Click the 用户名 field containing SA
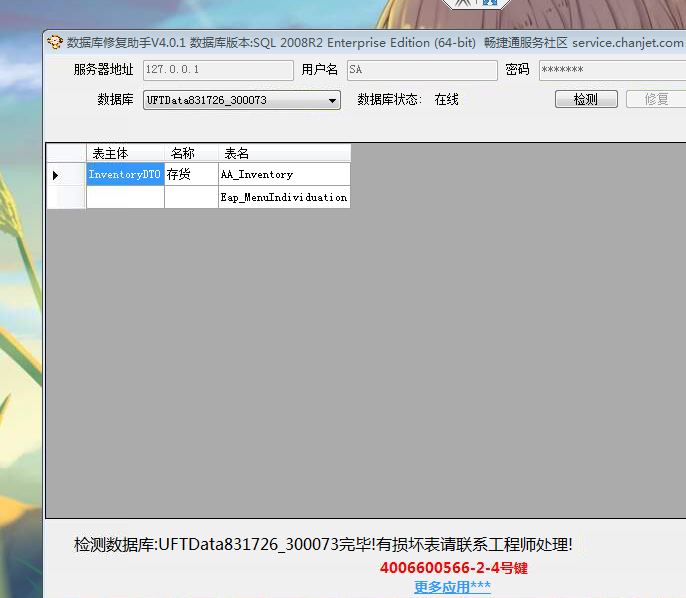This screenshot has width=686, height=598. 422,70
